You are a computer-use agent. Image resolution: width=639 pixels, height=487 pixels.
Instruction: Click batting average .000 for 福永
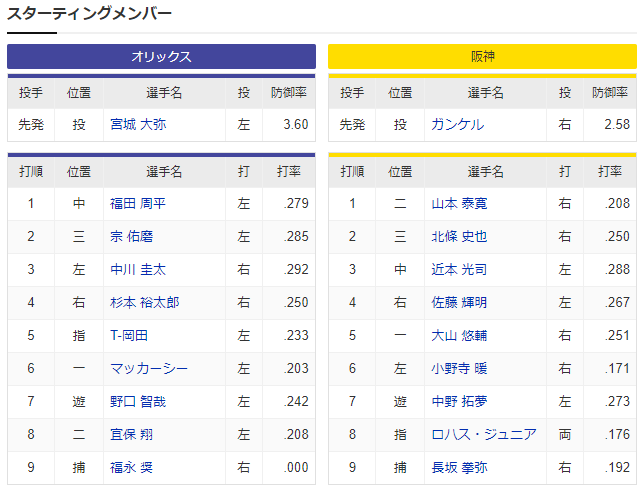296,467
